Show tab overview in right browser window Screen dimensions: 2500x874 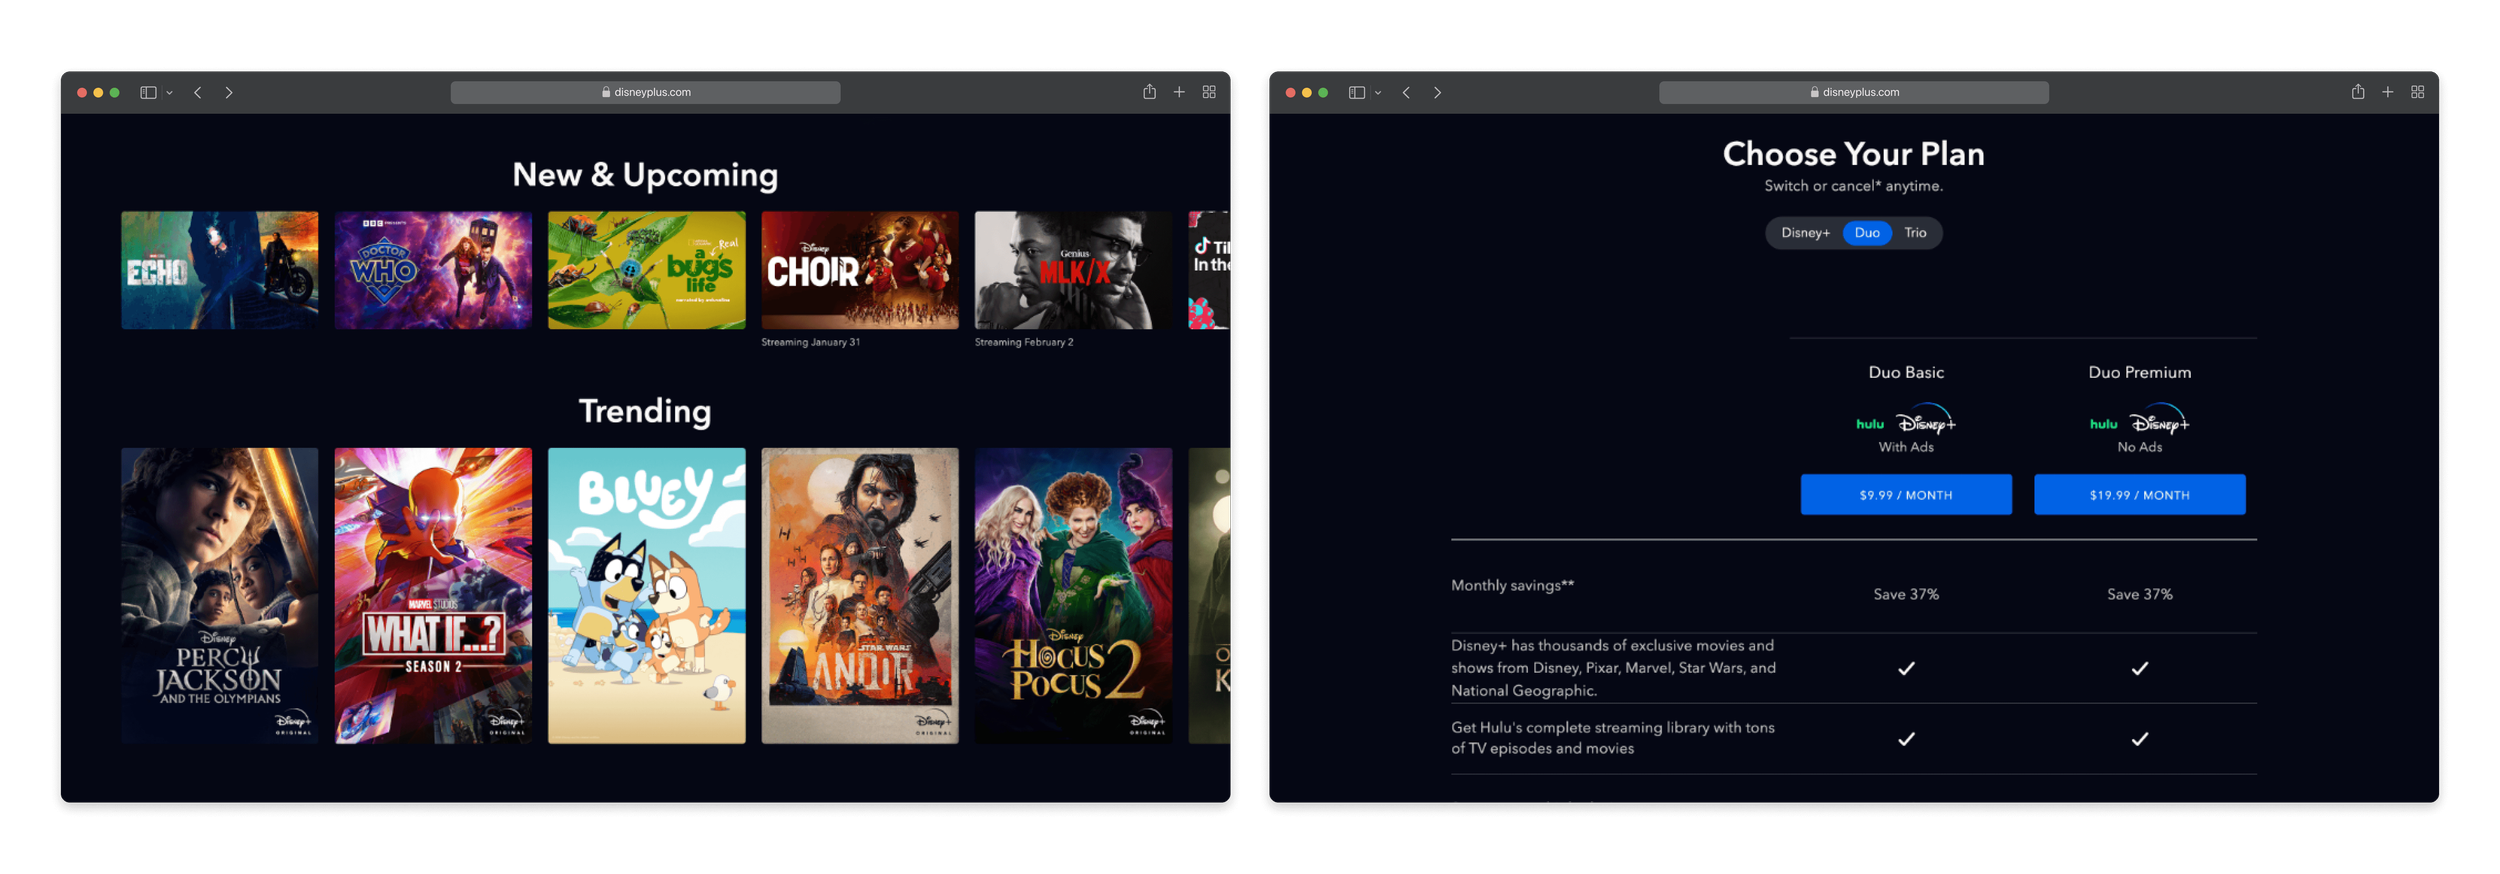tap(2418, 92)
